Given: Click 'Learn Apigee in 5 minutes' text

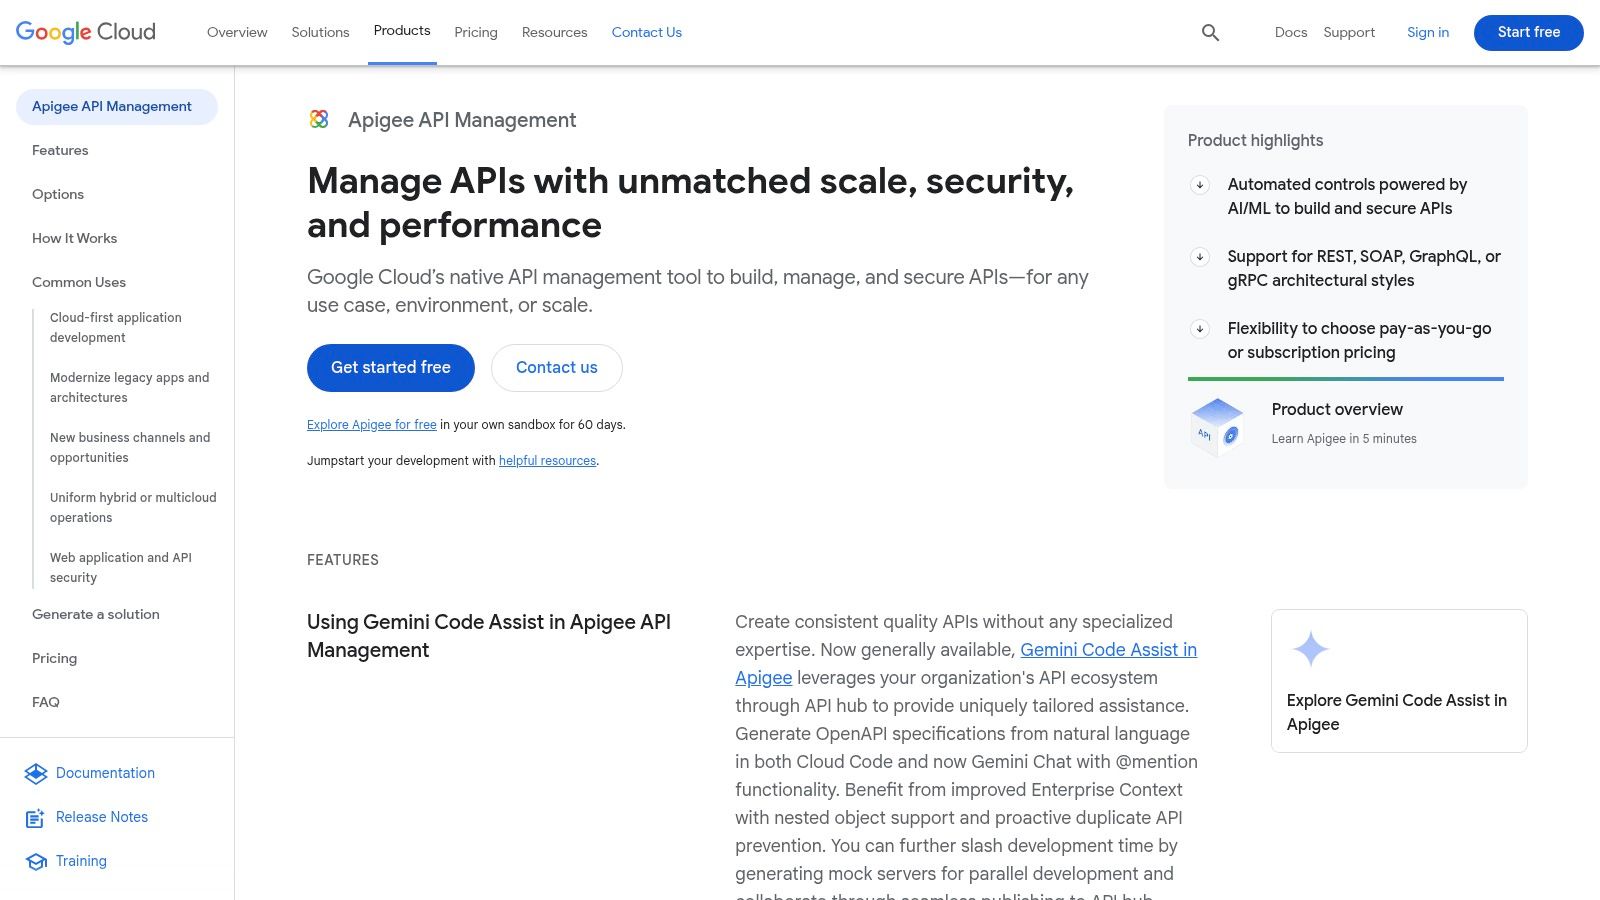Looking at the screenshot, I should coord(1344,439).
